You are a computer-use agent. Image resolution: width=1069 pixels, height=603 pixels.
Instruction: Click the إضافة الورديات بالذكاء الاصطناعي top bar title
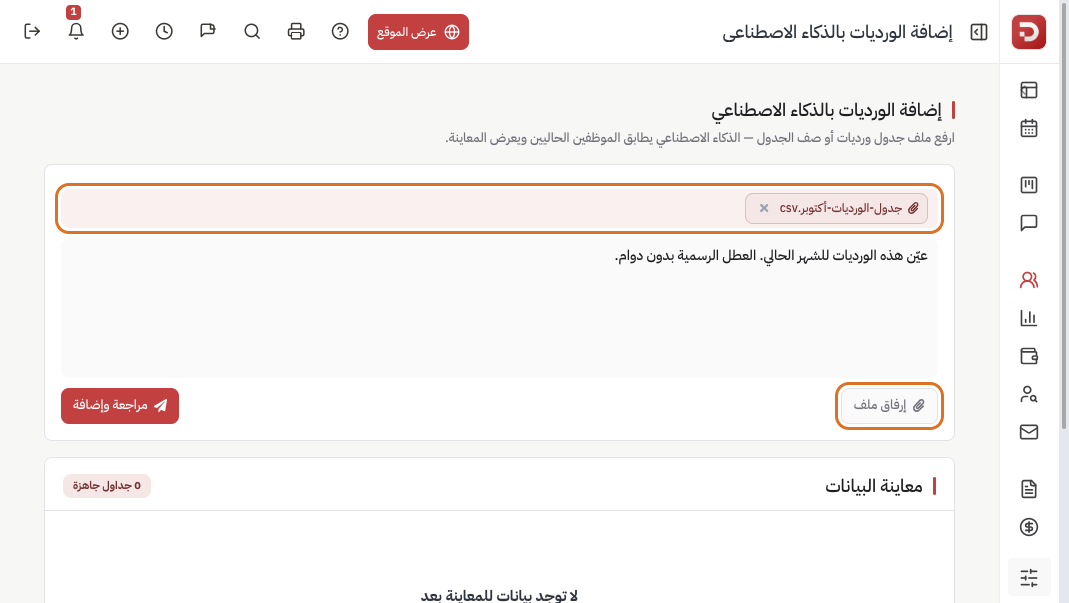(837, 32)
